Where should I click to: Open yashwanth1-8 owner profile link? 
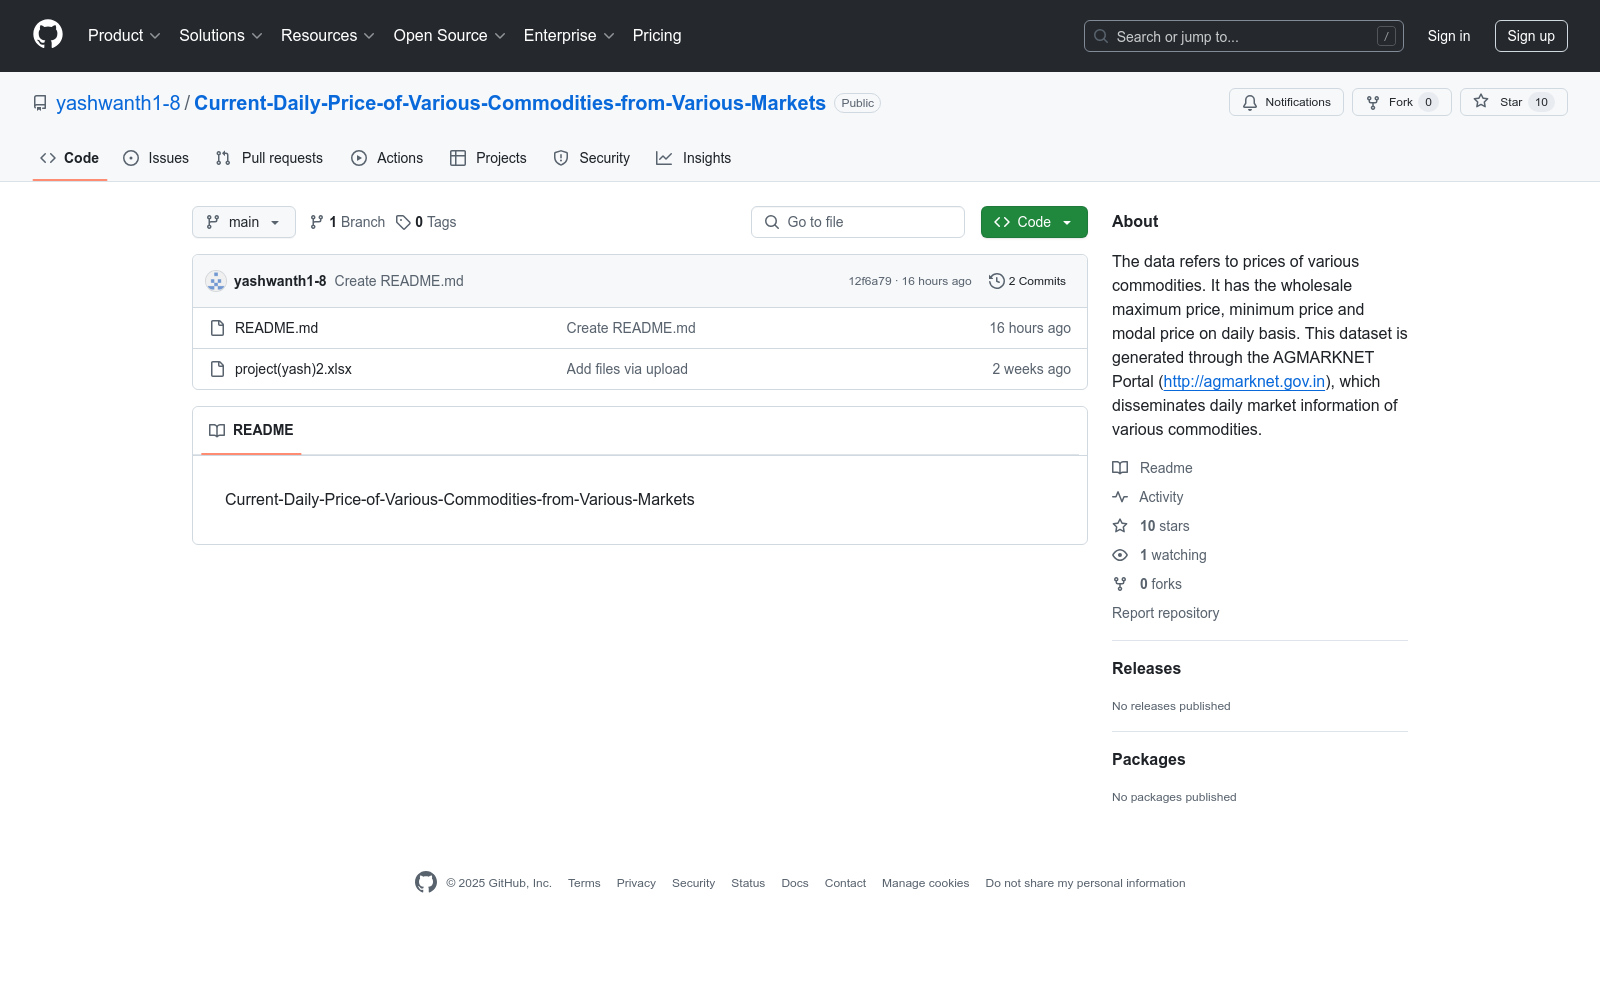tap(118, 103)
